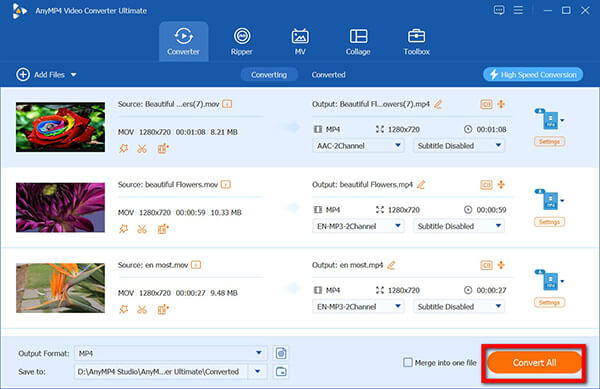Open the Toolbox tab
600x389 pixels.
click(416, 41)
